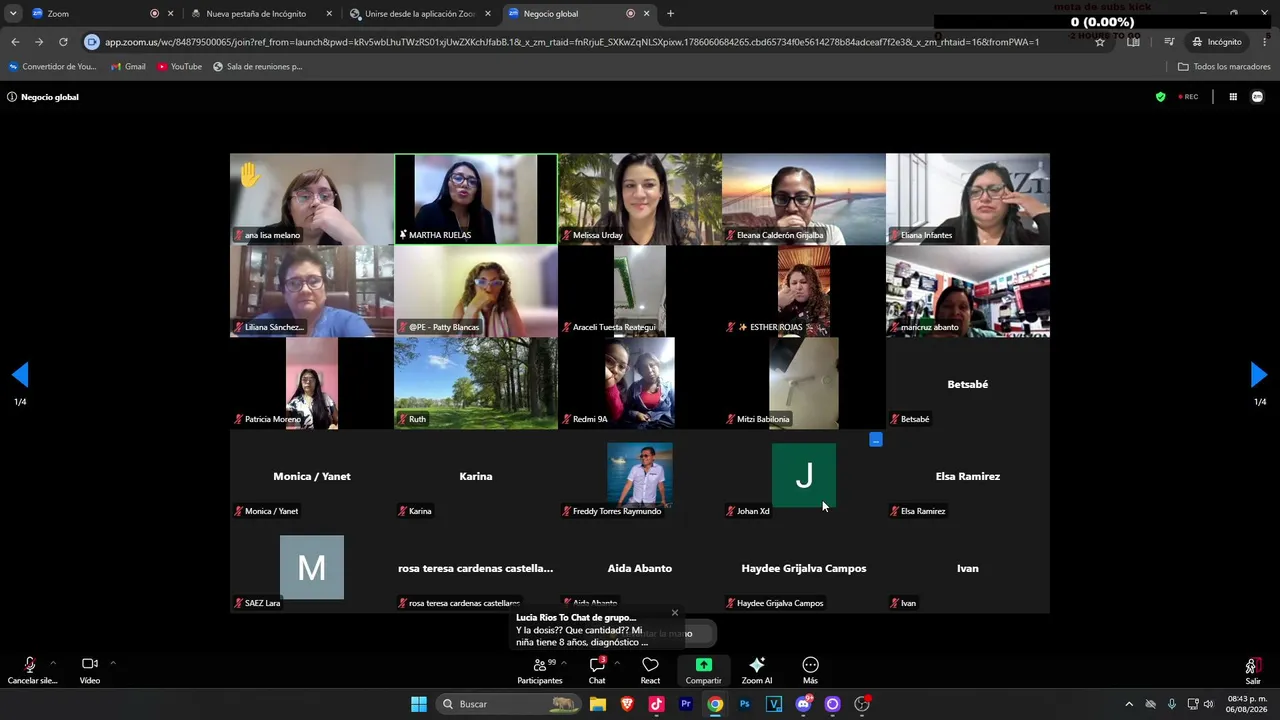Image resolution: width=1280 pixels, height=720 pixels.
Task: Open the taskbar volume control
Action: pyautogui.click(x=1209, y=704)
